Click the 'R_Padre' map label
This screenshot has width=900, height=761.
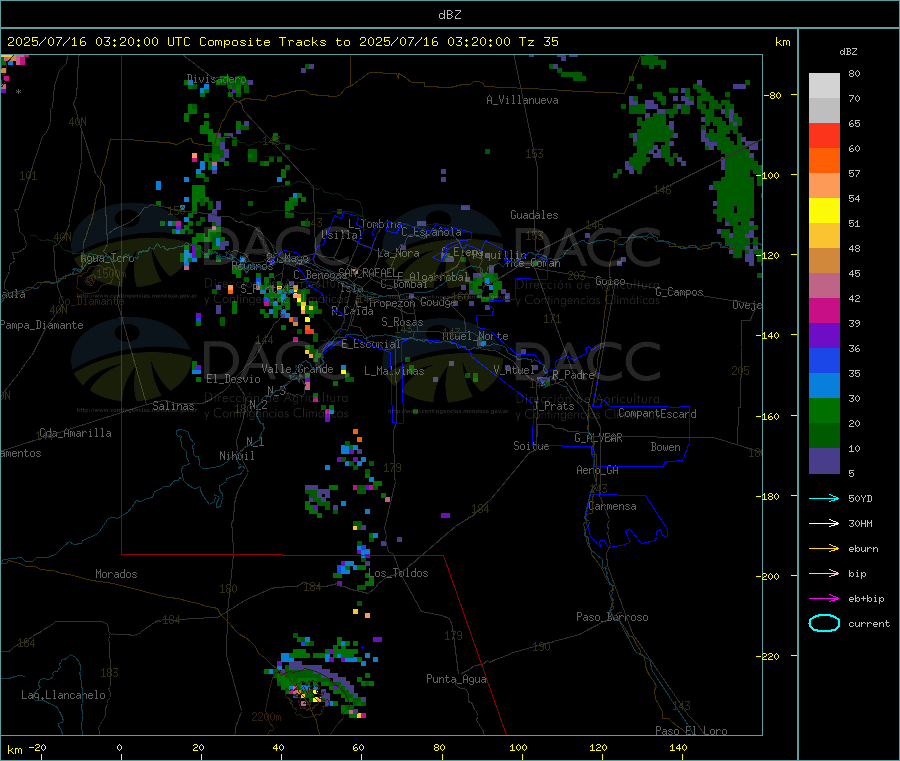pyautogui.click(x=573, y=375)
